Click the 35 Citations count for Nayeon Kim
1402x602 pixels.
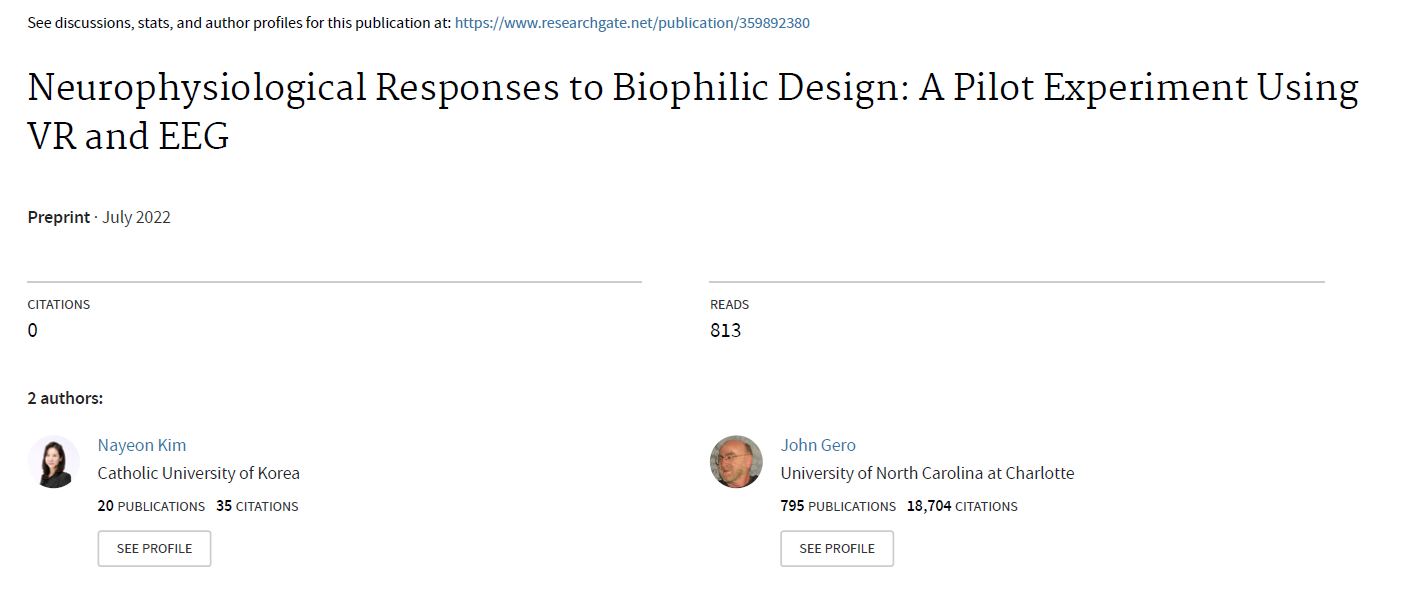point(257,506)
